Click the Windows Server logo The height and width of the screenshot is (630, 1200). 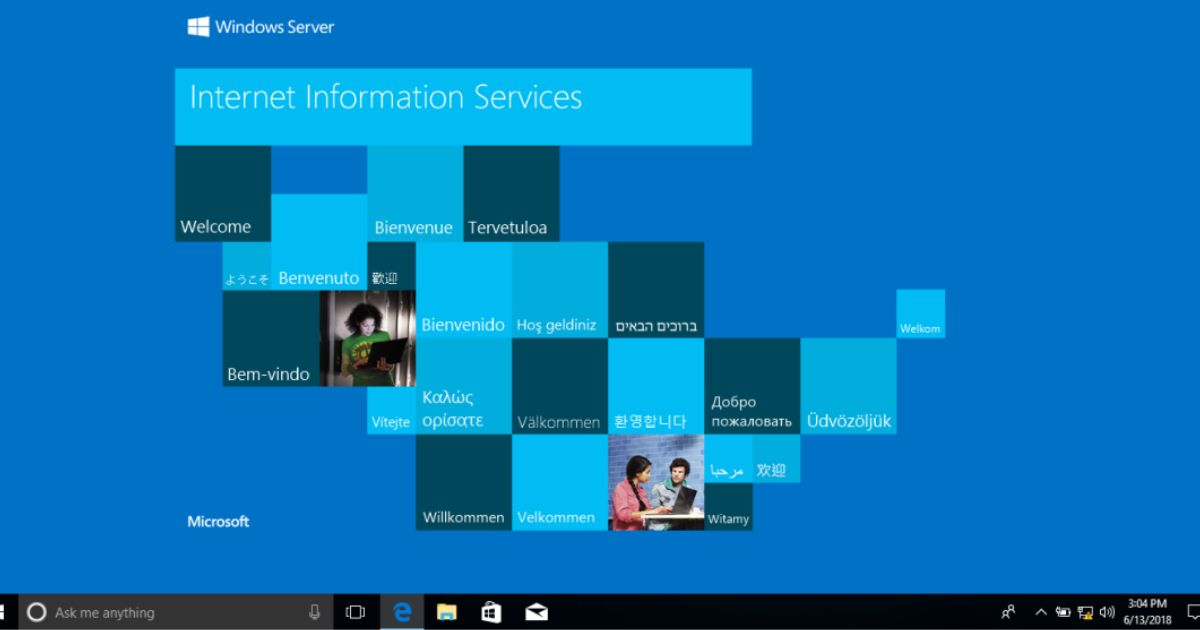pos(261,27)
